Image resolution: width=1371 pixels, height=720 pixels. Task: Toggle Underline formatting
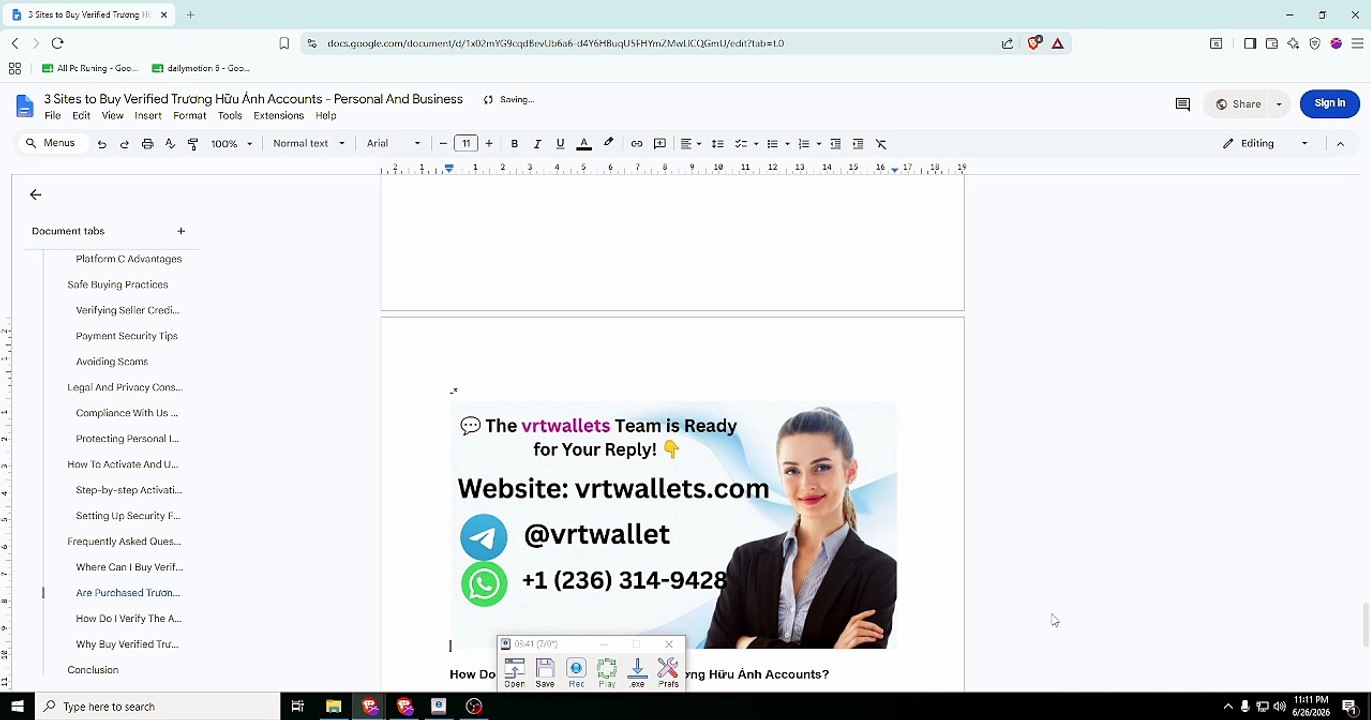(560, 144)
